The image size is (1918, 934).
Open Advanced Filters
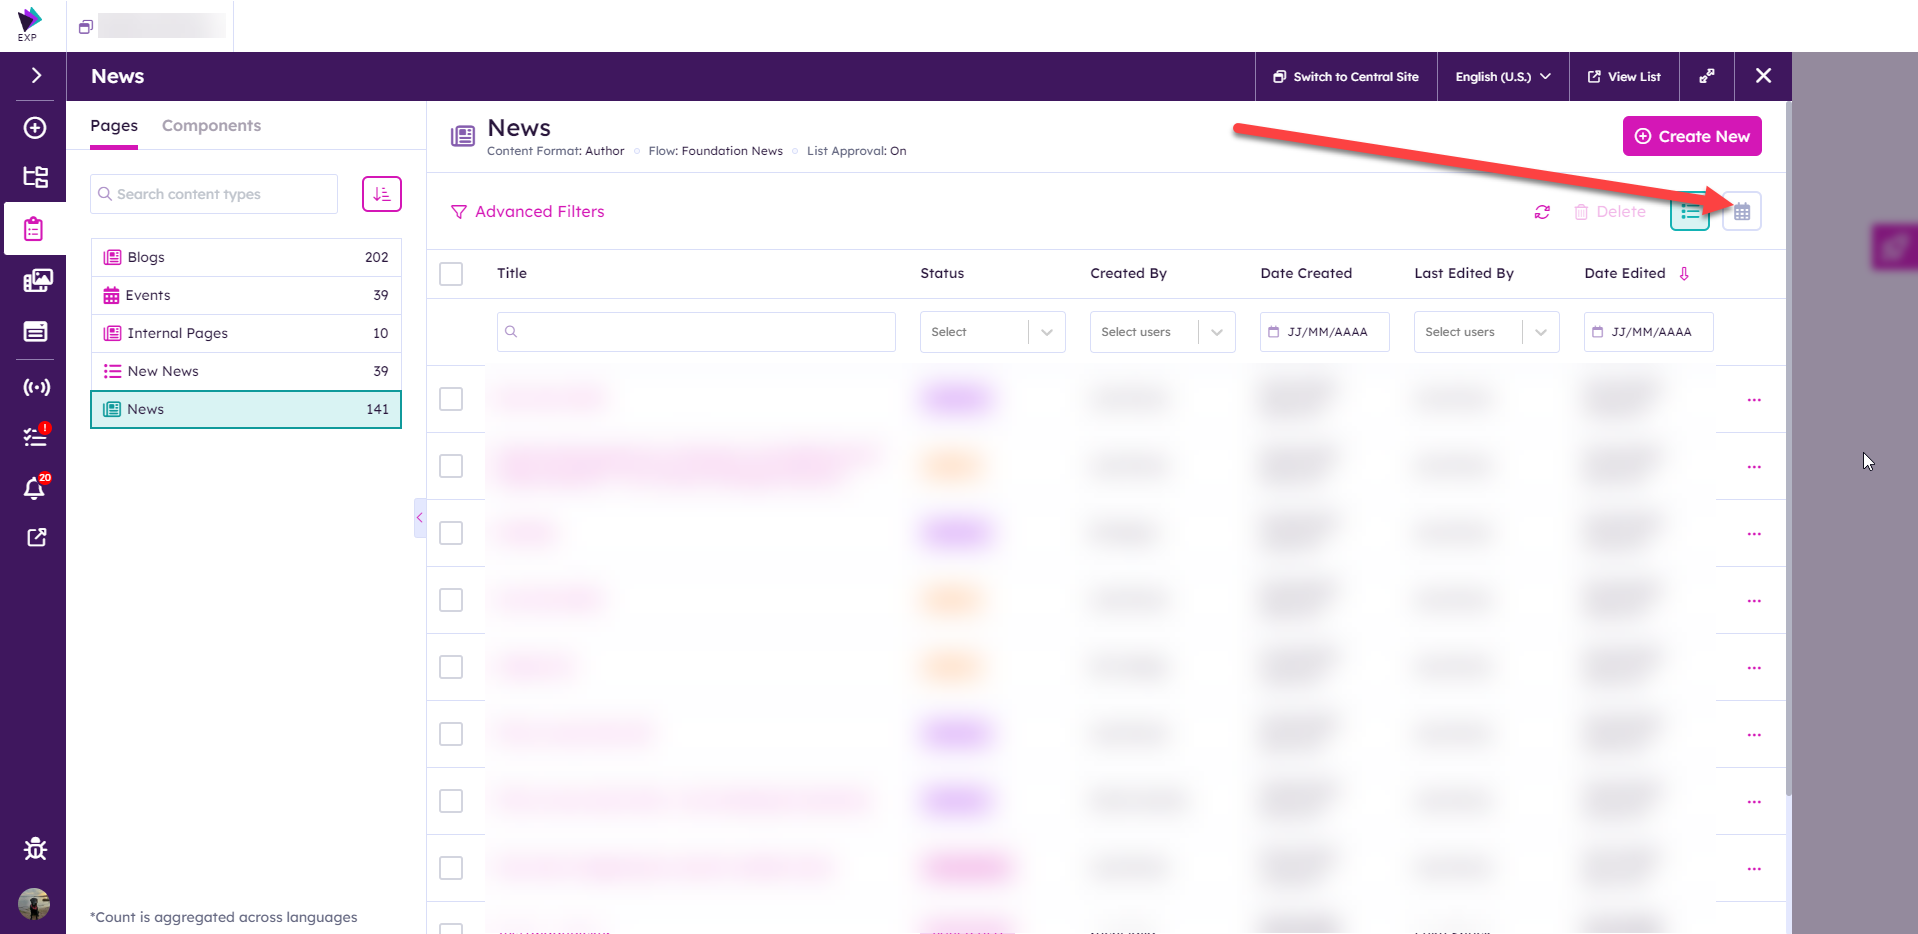[528, 212]
